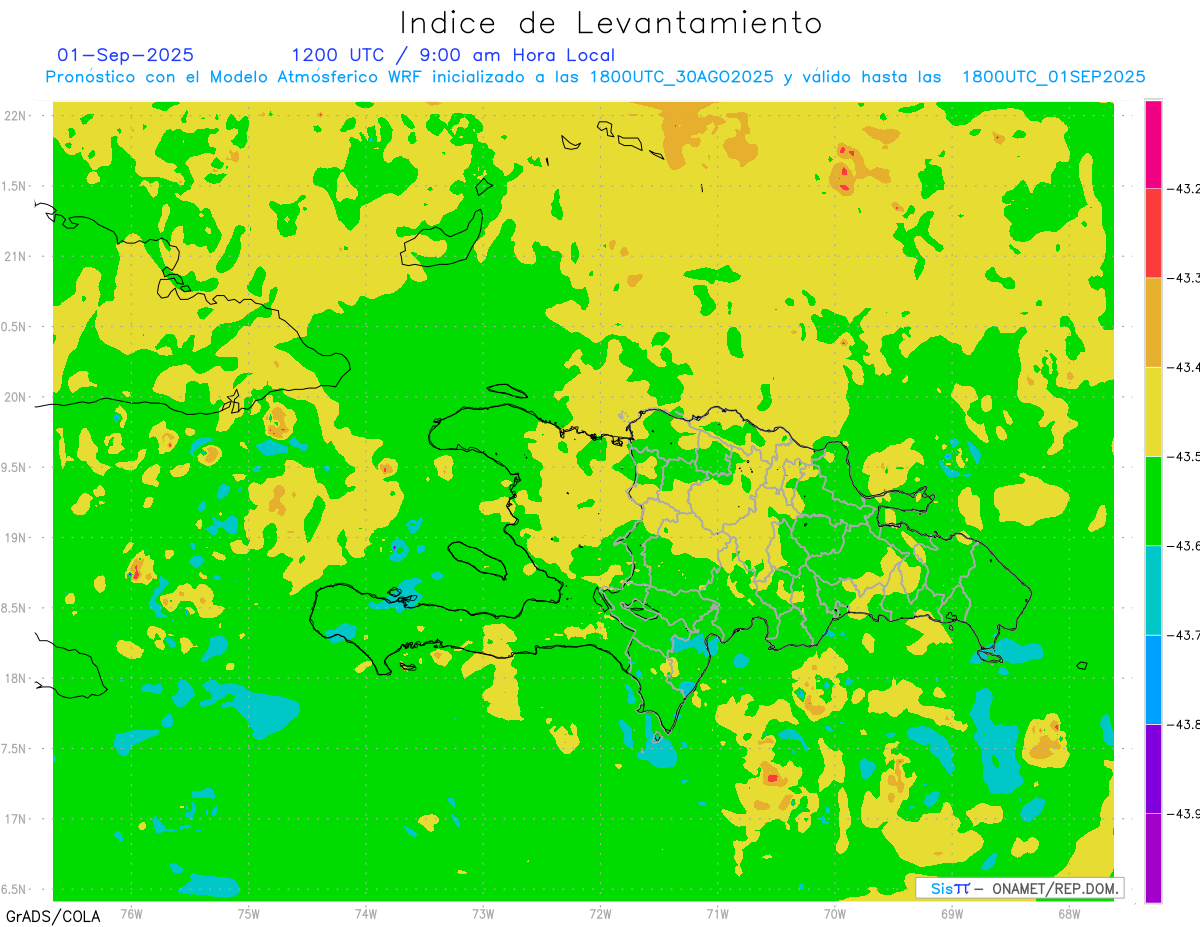The width and height of the screenshot is (1200, 927).
Task: Click the '74W' longitude label
Action: [366, 913]
